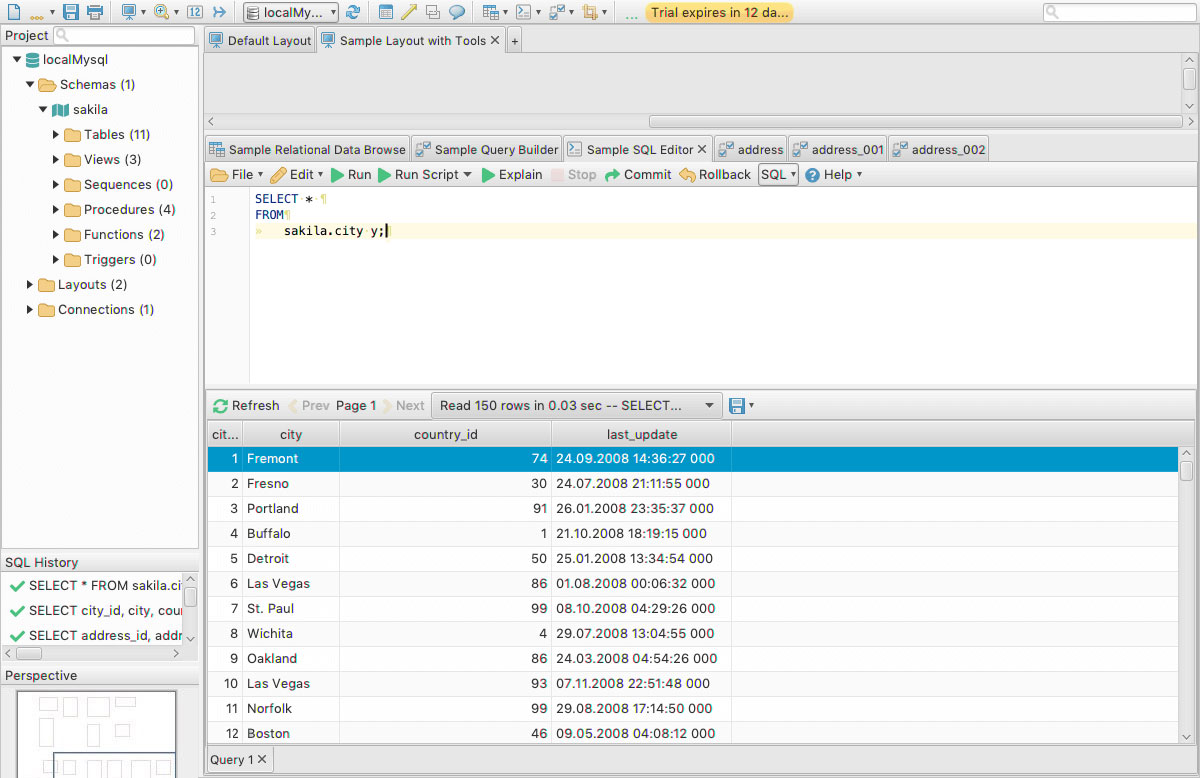Select the Functions (2) tree item
Screen dimensions: 1200x778
115,235
